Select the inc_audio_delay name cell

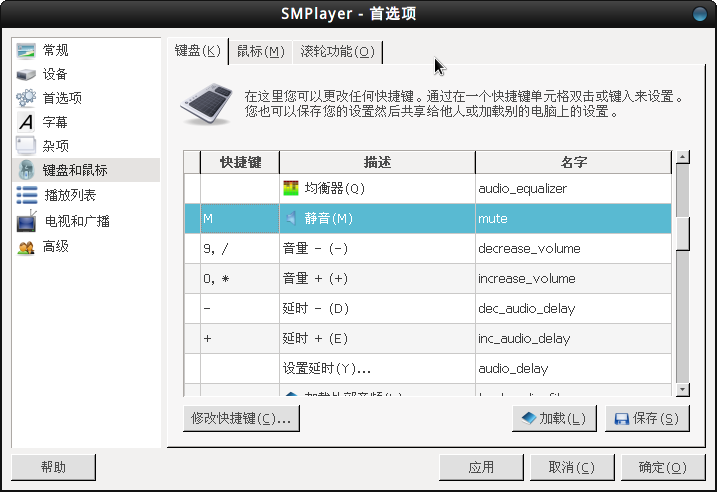(573, 338)
